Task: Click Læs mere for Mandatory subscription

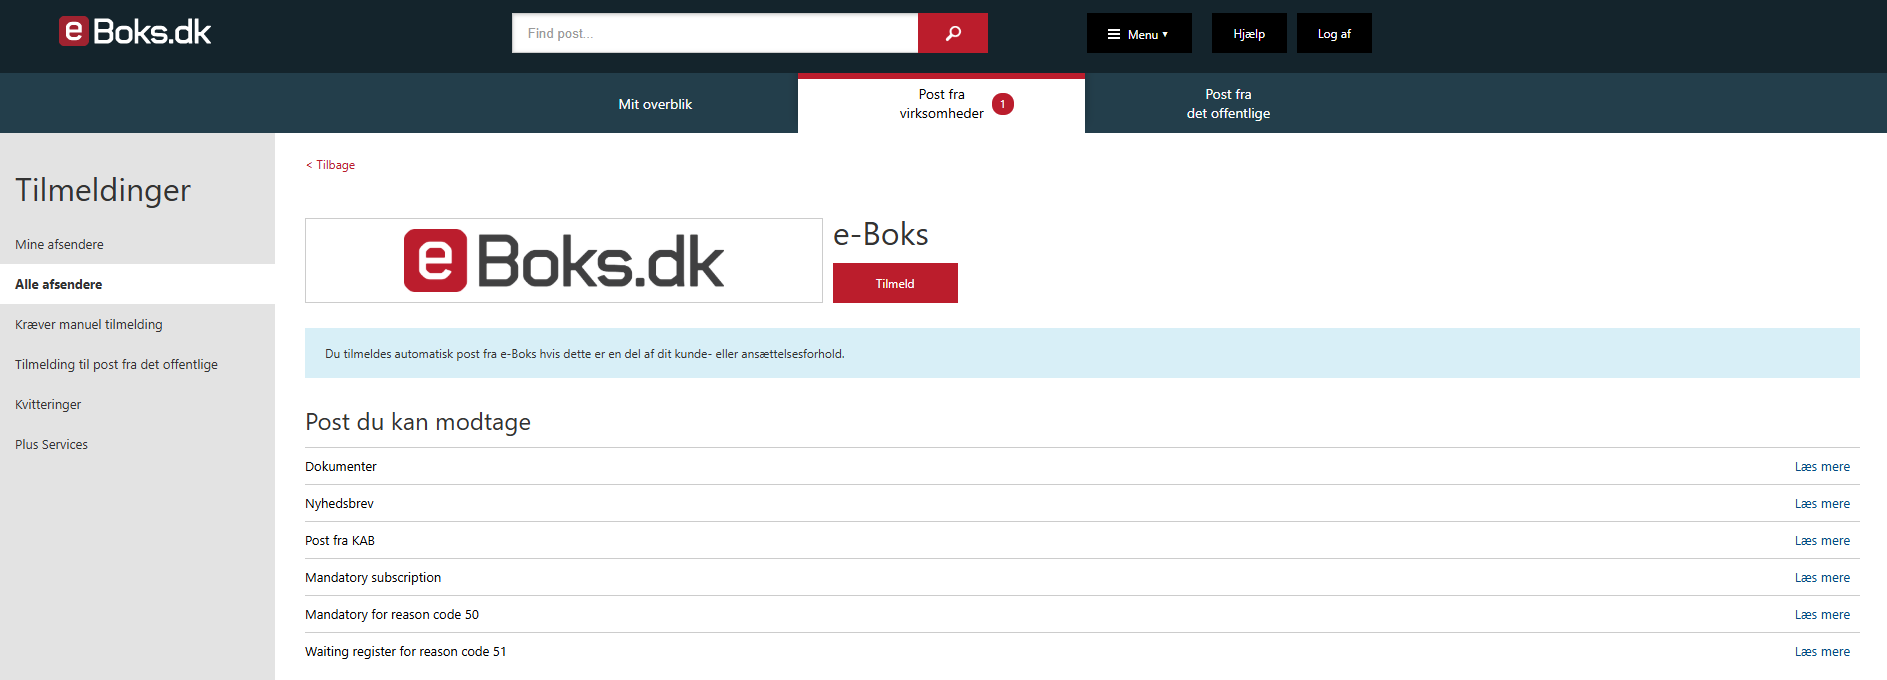Action: tap(1822, 578)
